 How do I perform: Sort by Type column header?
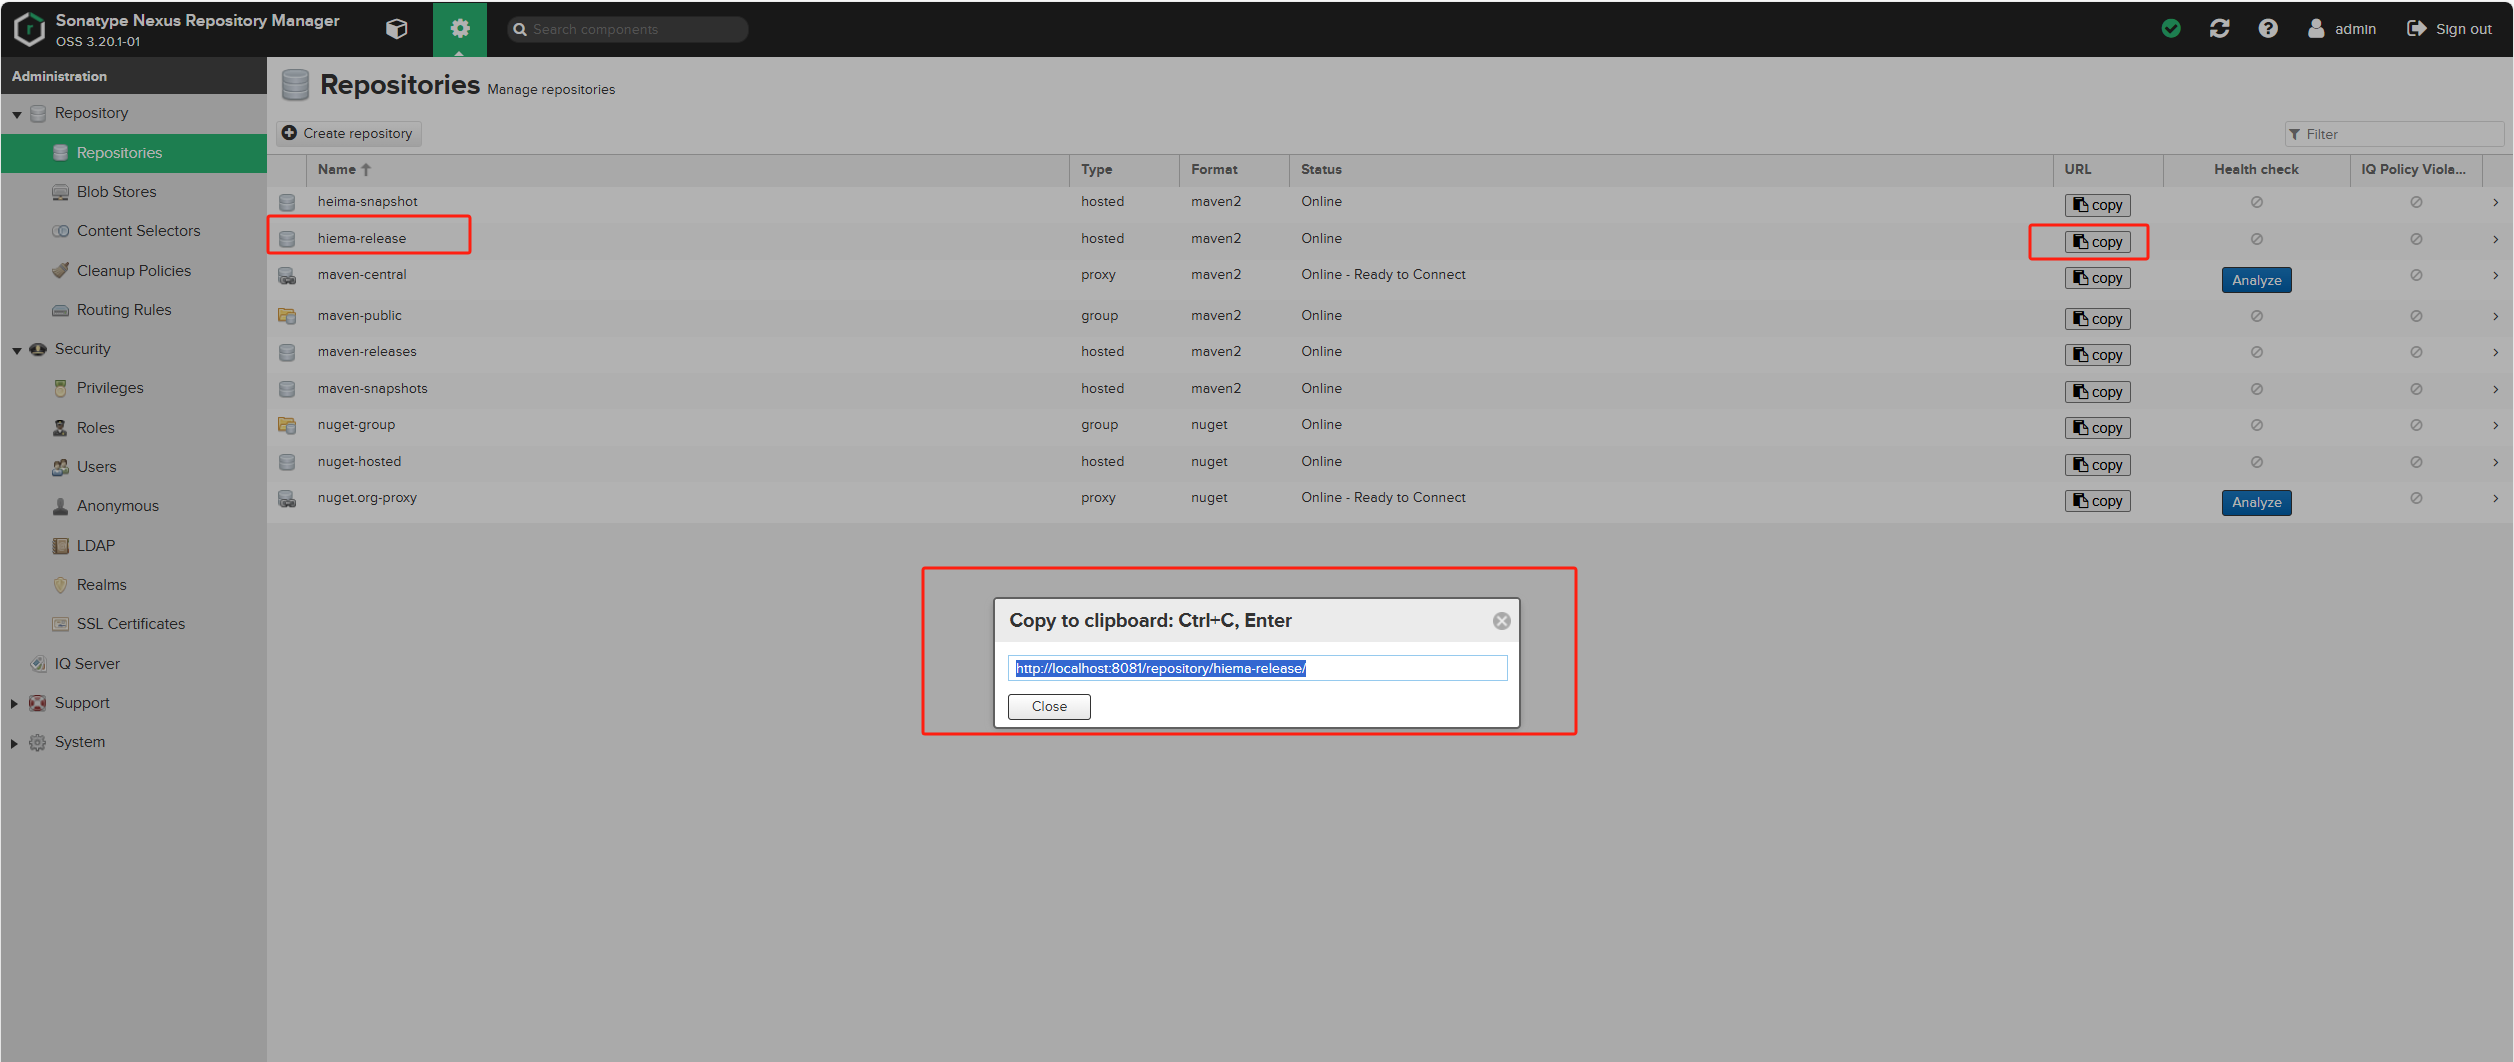point(1125,170)
